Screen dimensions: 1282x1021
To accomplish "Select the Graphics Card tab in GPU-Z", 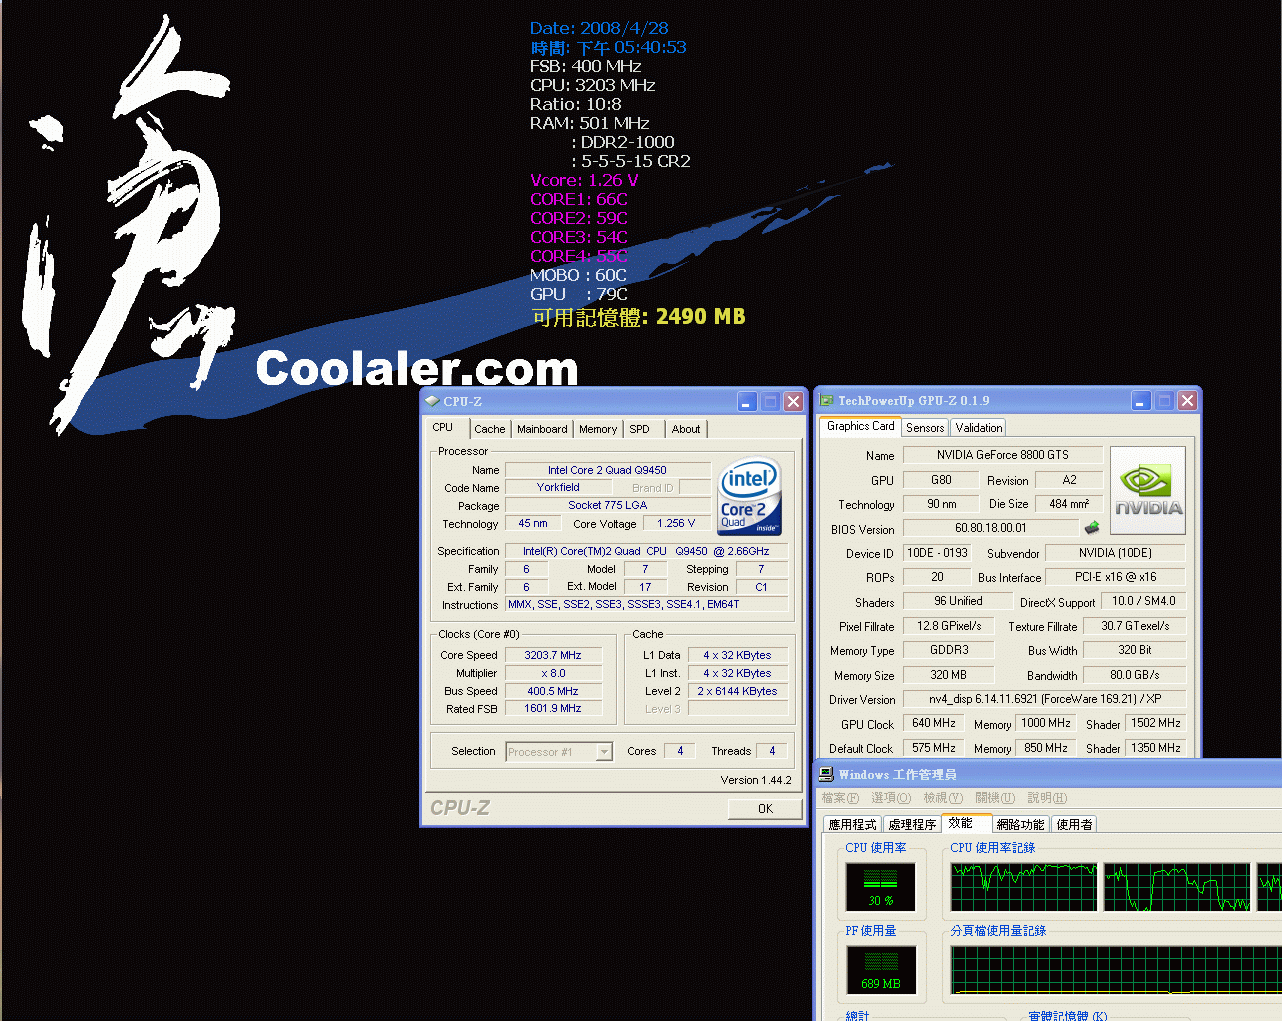I will click(x=861, y=426).
